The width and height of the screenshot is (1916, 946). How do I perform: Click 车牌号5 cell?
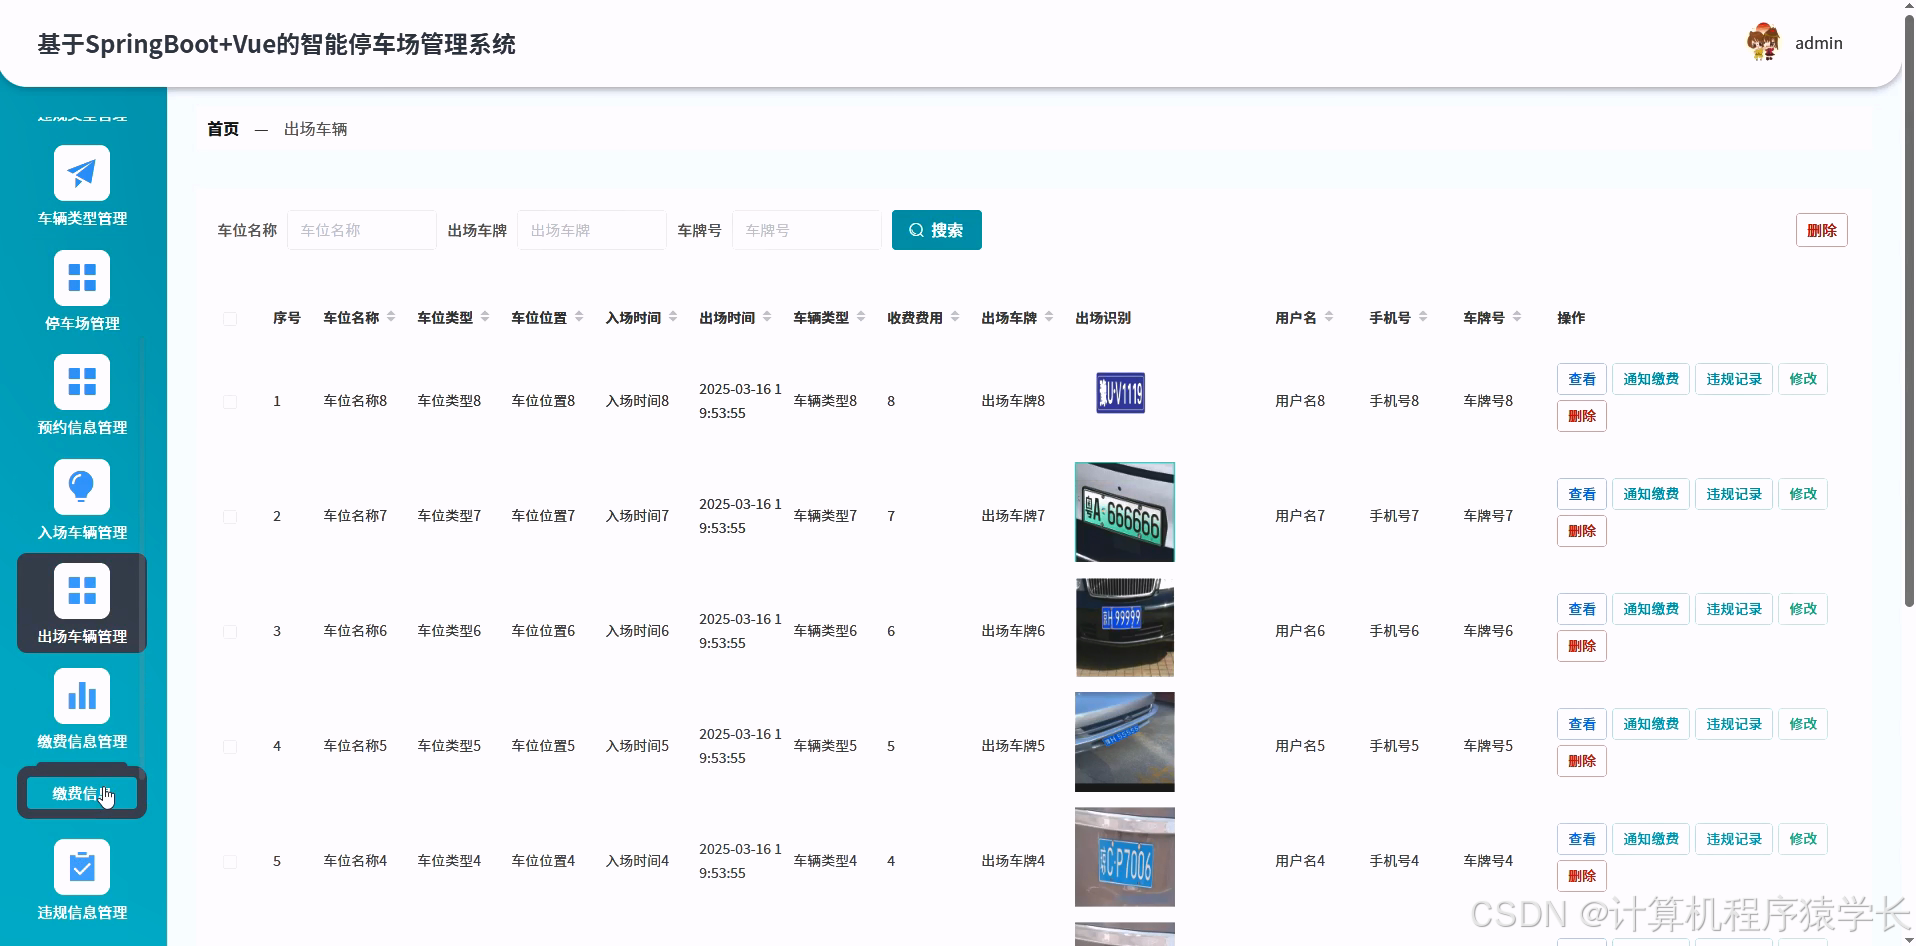pyautogui.click(x=1488, y=746)
